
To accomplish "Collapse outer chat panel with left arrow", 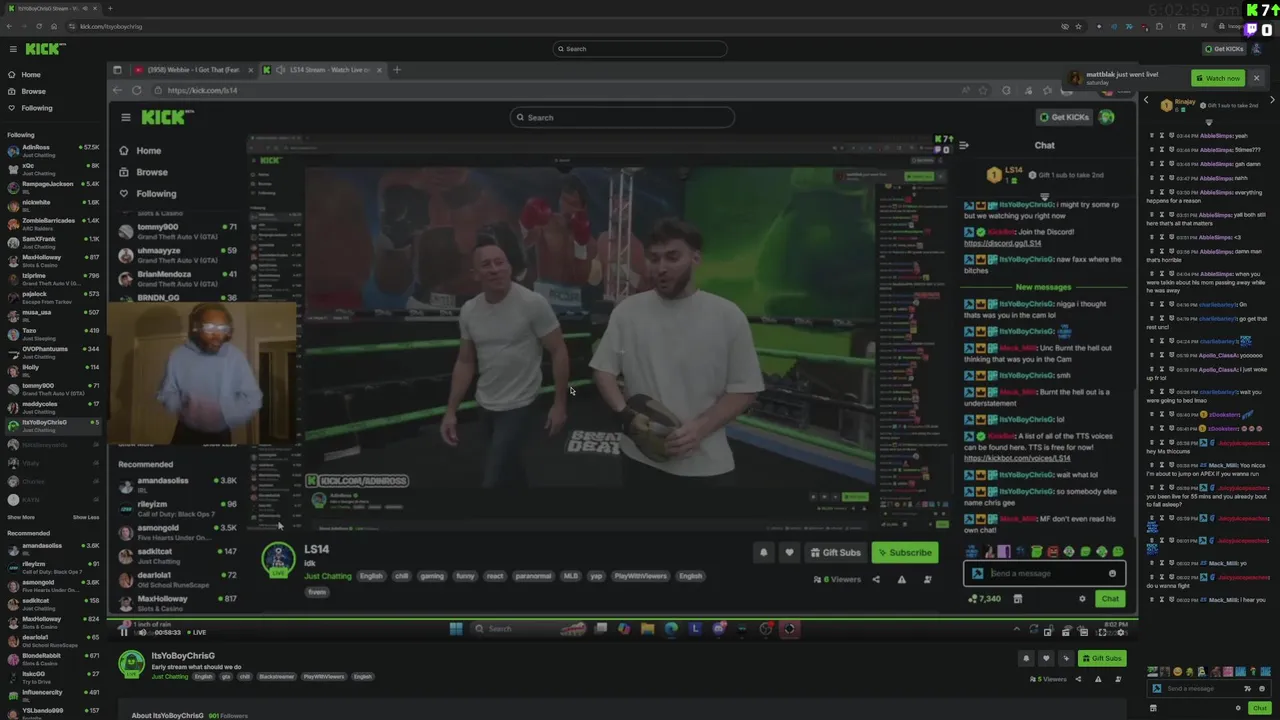I will tap(1147, 100).
